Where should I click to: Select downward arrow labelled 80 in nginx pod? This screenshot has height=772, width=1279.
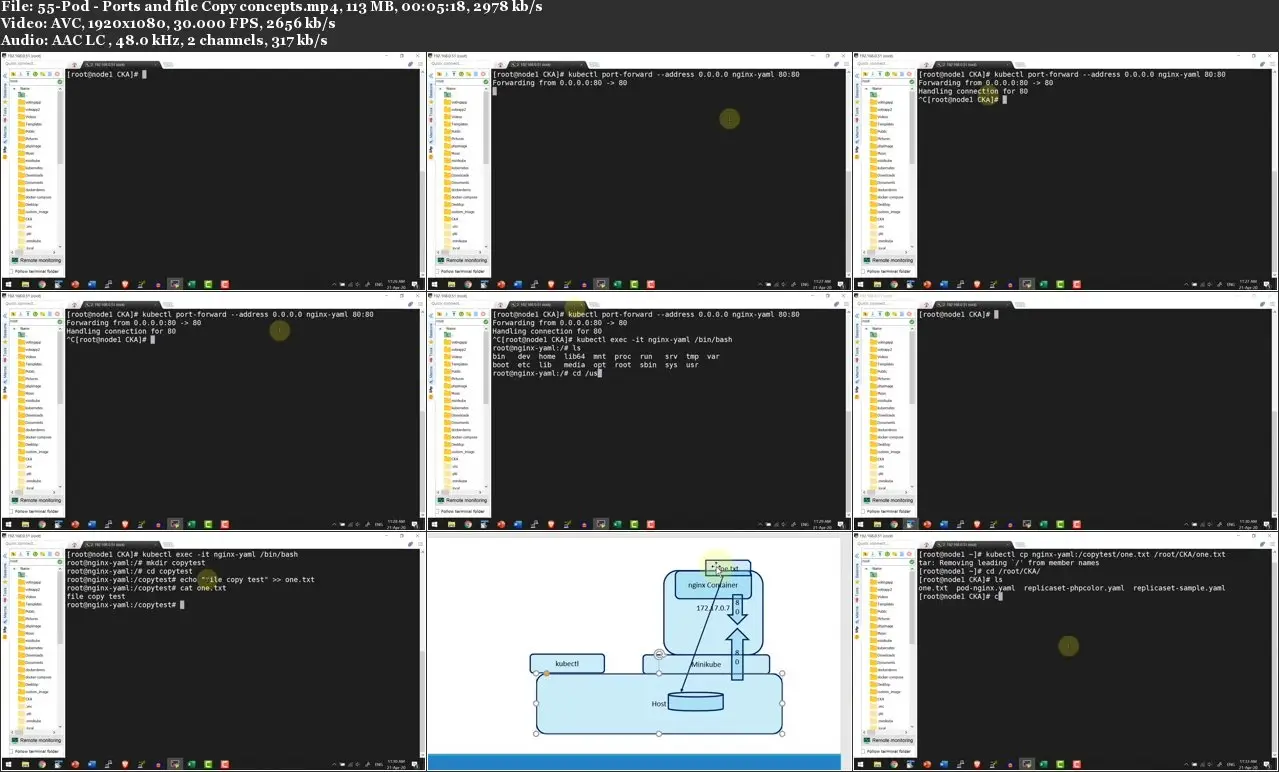point(737,609)
